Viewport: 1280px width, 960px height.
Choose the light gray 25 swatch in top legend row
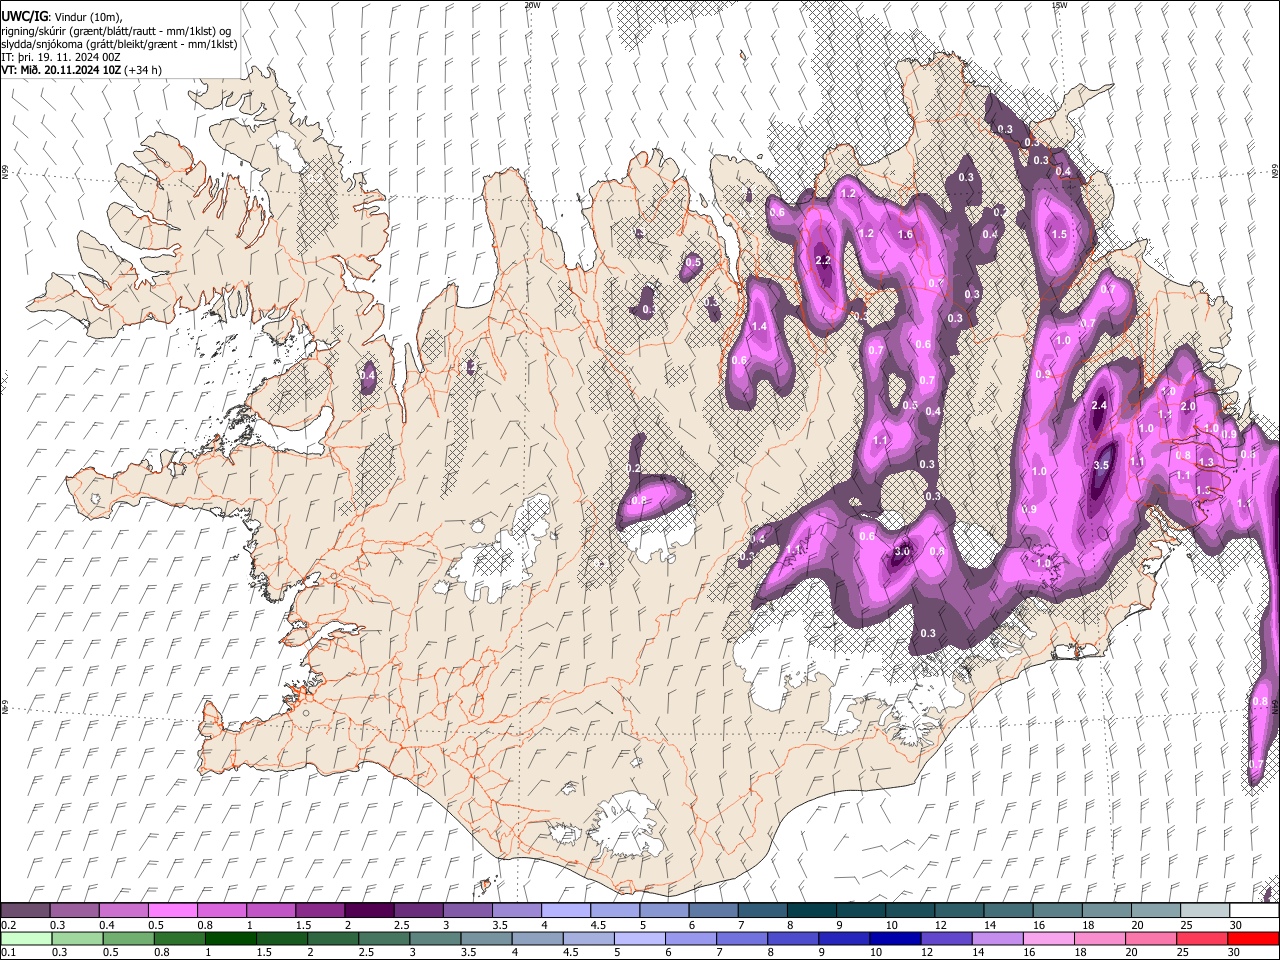[1206, 910]
